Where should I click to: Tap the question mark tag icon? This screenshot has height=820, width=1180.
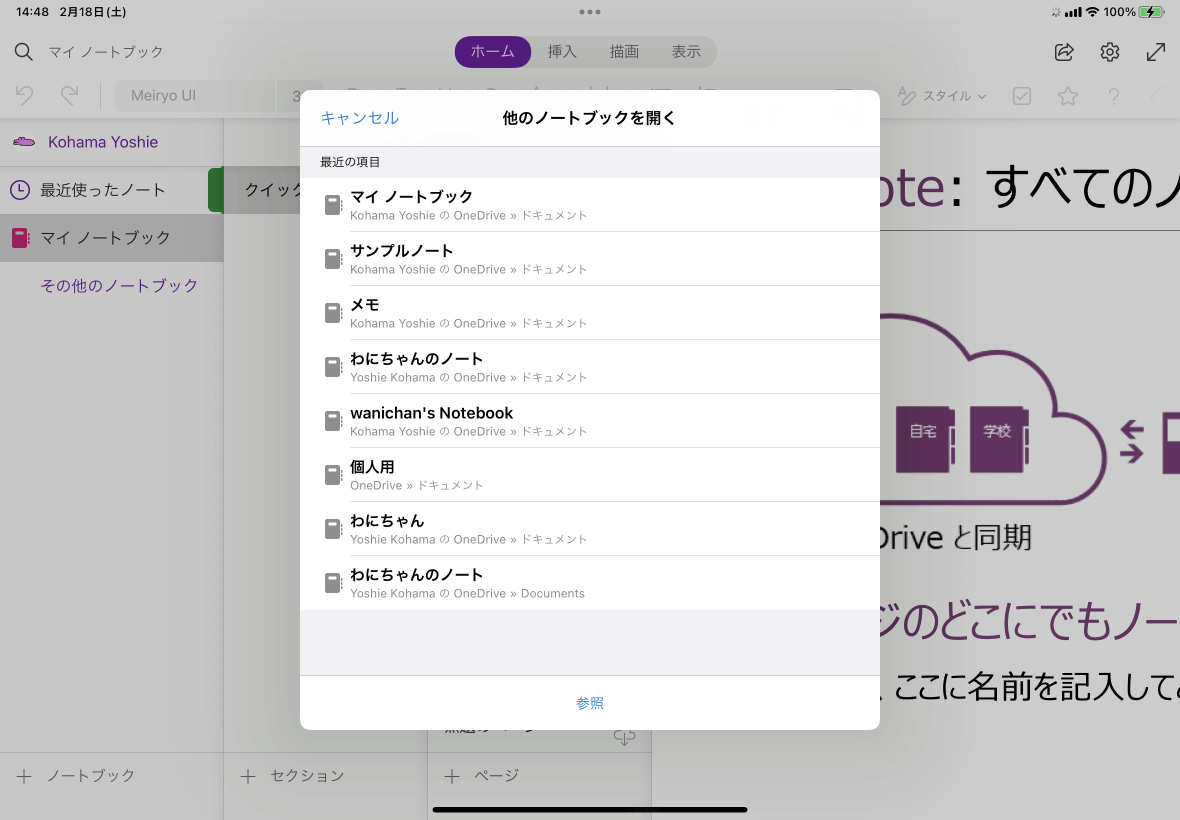coord(1114,96)
